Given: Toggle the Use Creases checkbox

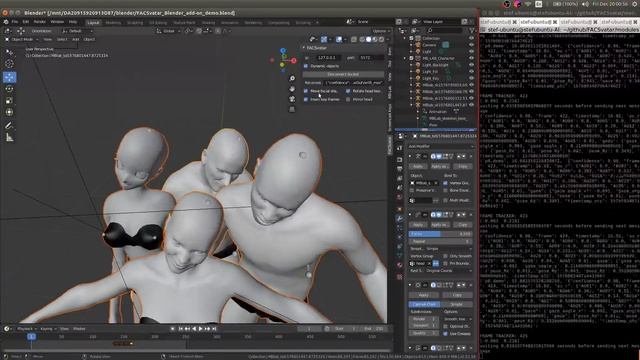Looking at the screenshot, I should pyautogui.click(x=445, y=333).
